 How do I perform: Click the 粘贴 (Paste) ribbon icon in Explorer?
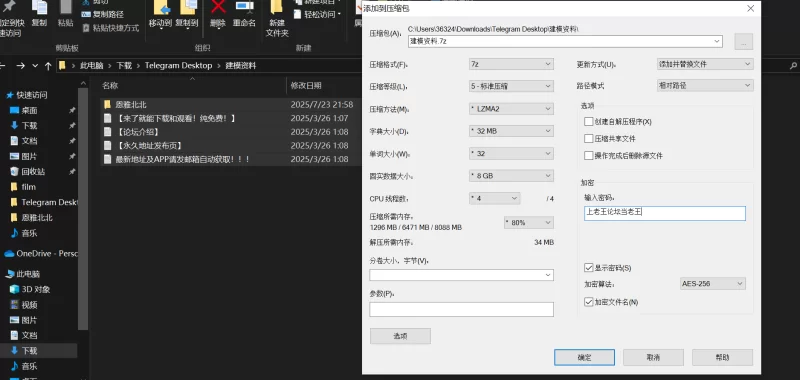[65, 13]
